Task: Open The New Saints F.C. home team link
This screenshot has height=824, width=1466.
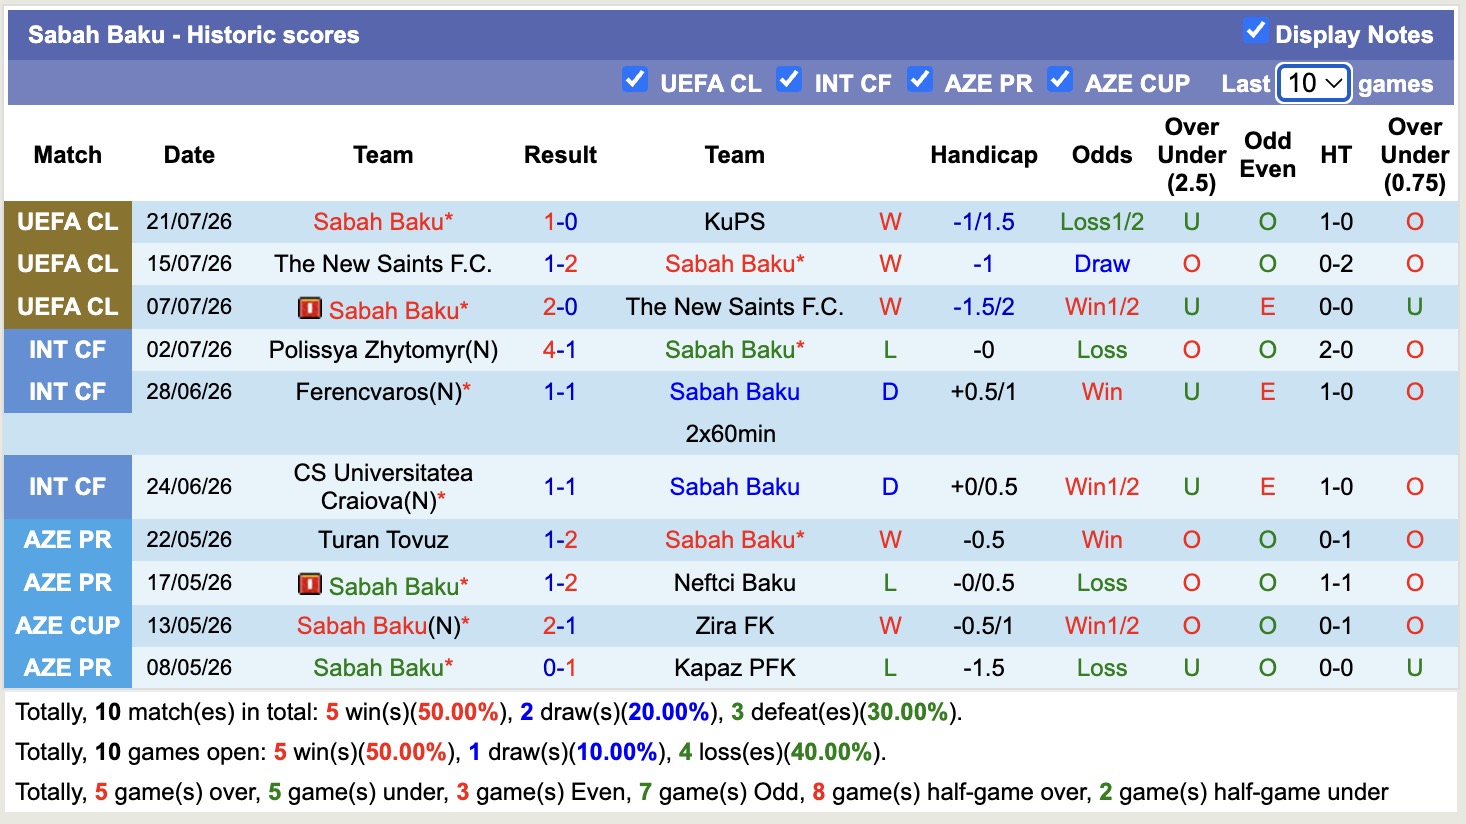Action: pos(383,264)
